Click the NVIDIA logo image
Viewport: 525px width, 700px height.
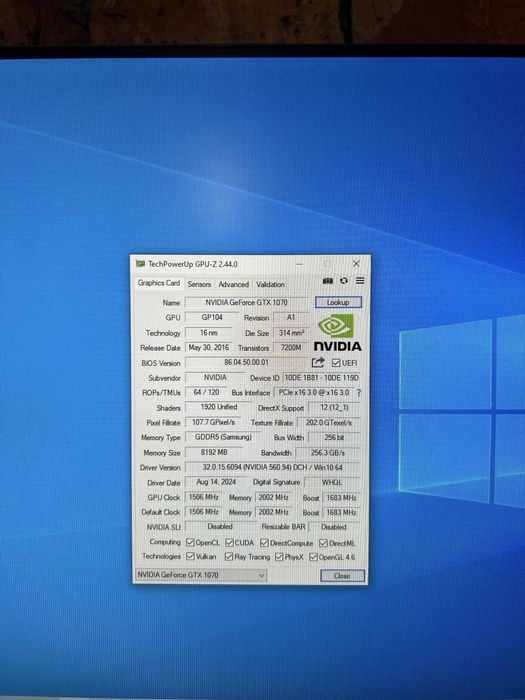(x=337, y=333)
